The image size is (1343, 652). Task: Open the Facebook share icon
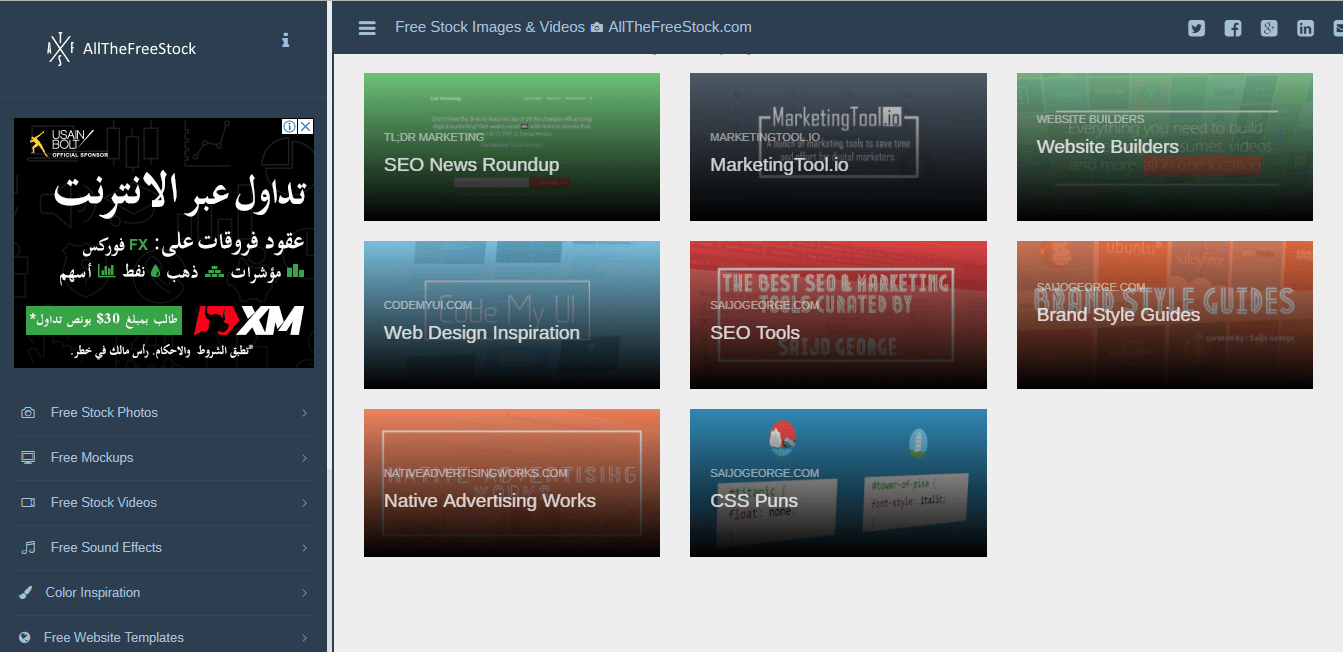[1233, 28]
